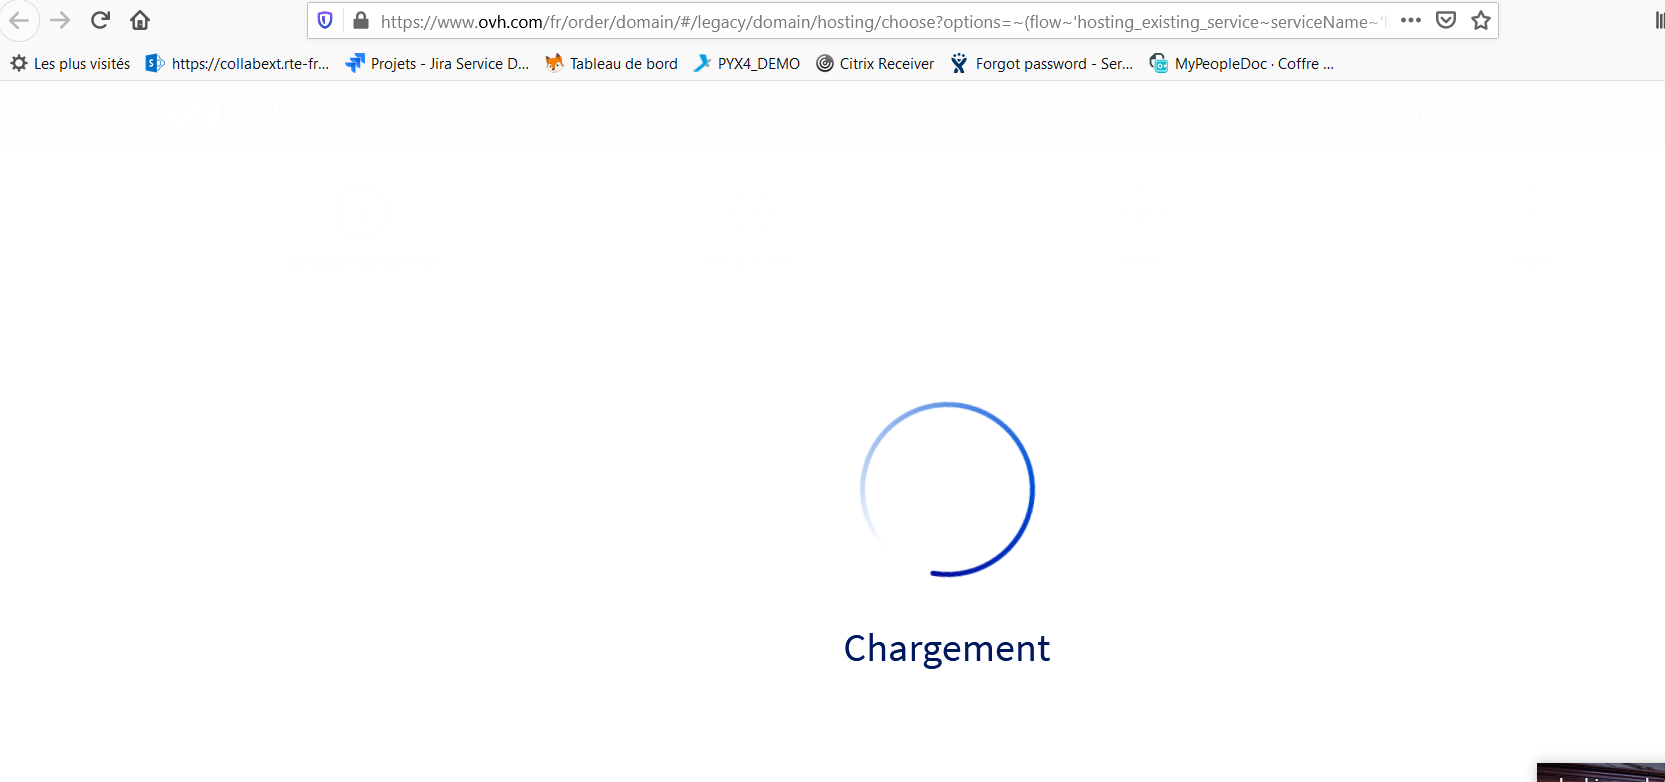Open the Citrix Receiver bookmark
Viewport: 1665px width, 782px height.
point(875,64)
